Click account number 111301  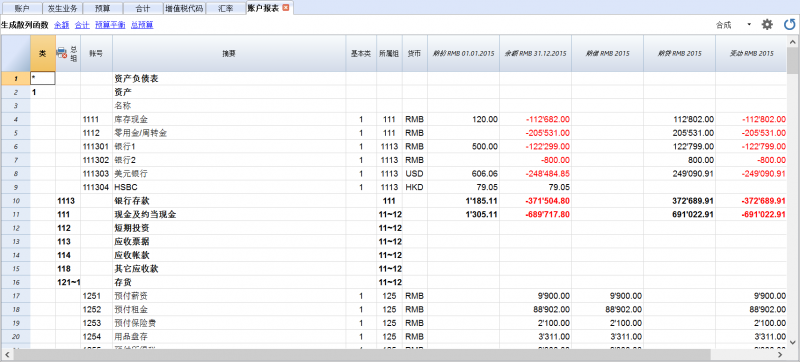(x=96, y=146)
